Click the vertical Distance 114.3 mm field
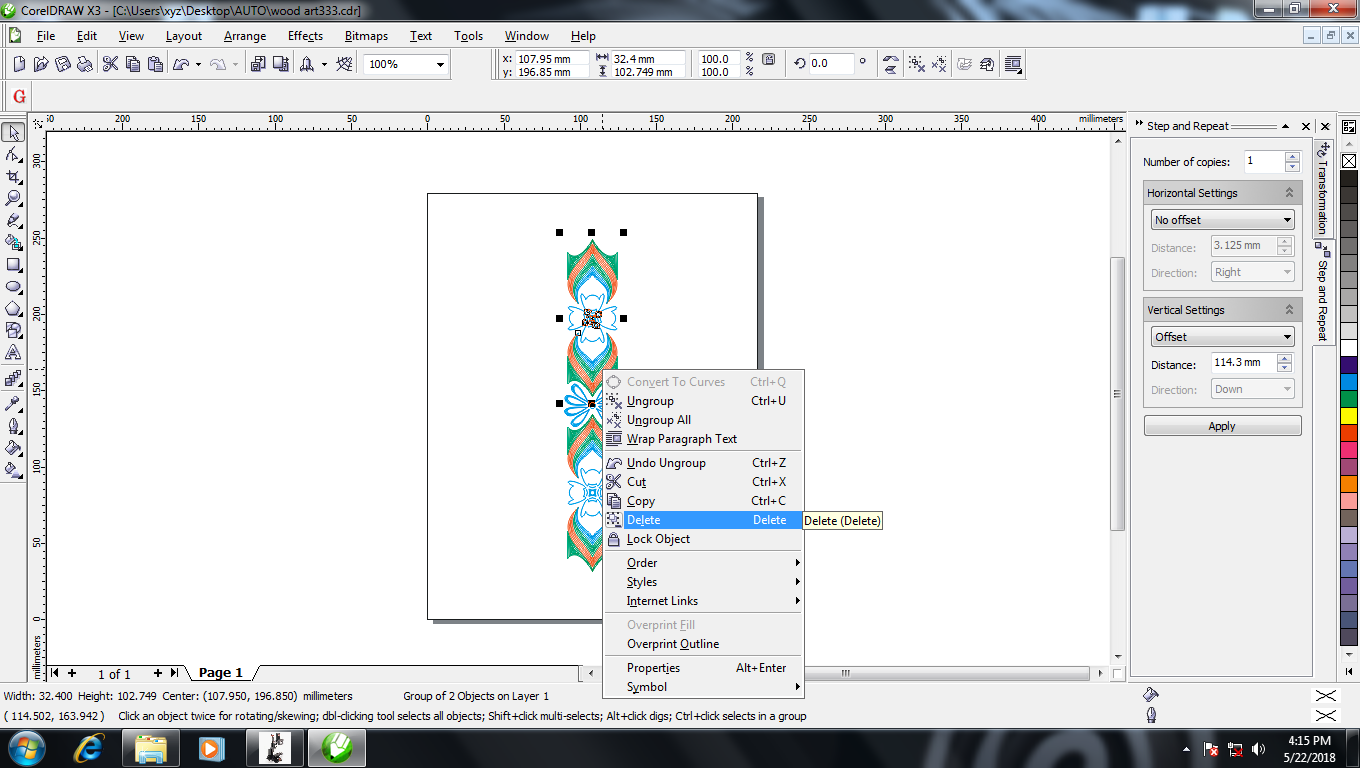This screenshot has width=1360, height=768. 1244,362
